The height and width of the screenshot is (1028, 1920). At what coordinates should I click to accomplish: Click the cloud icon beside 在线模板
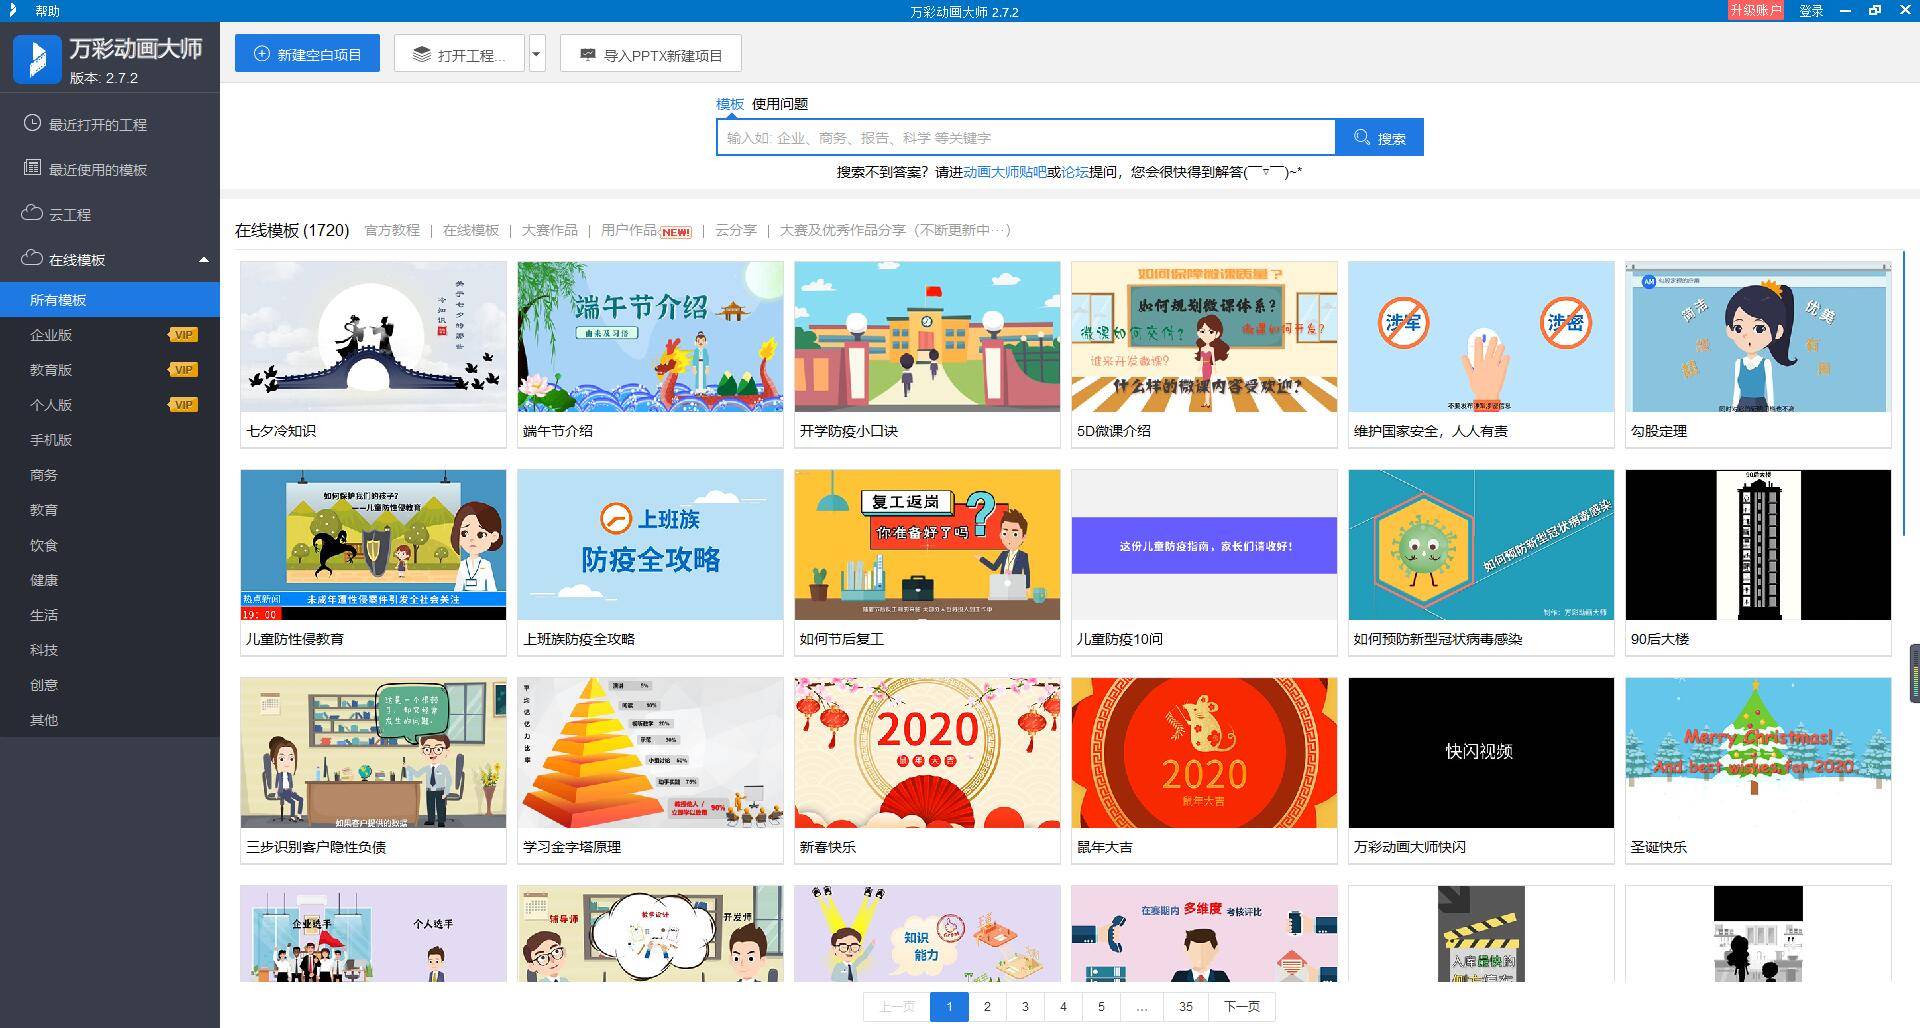tap(32, 258)
